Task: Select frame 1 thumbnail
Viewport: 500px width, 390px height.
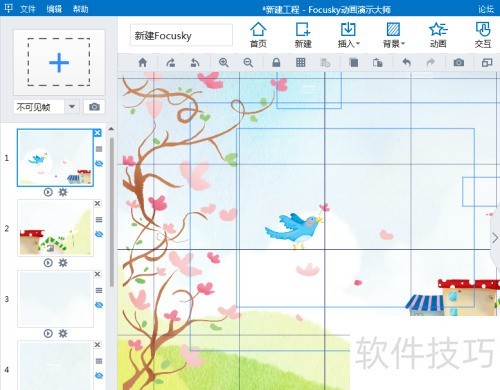Action: click(55, 158)
